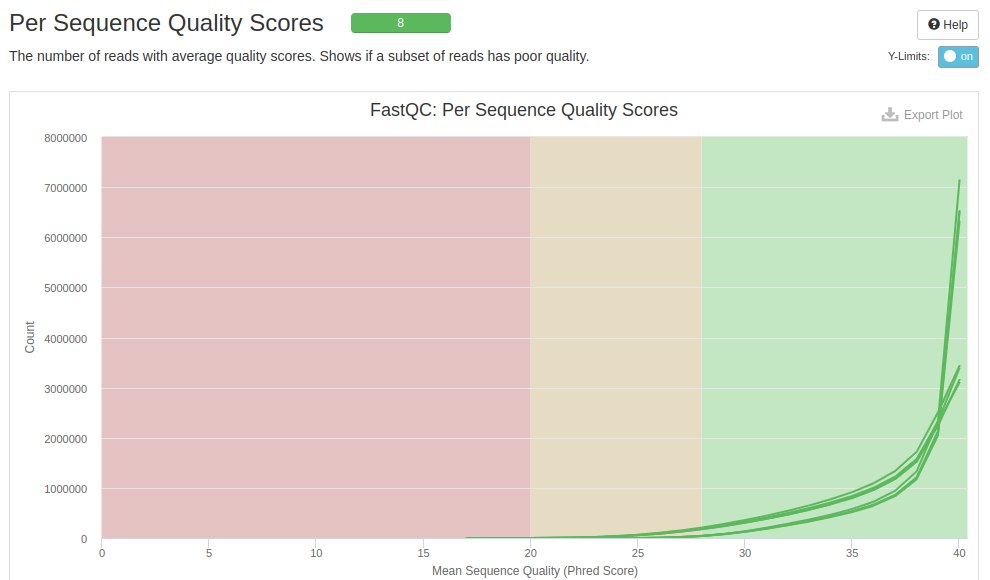Click the Y-Limits label text
Screen dimensions: 990x580
[908, 57]
